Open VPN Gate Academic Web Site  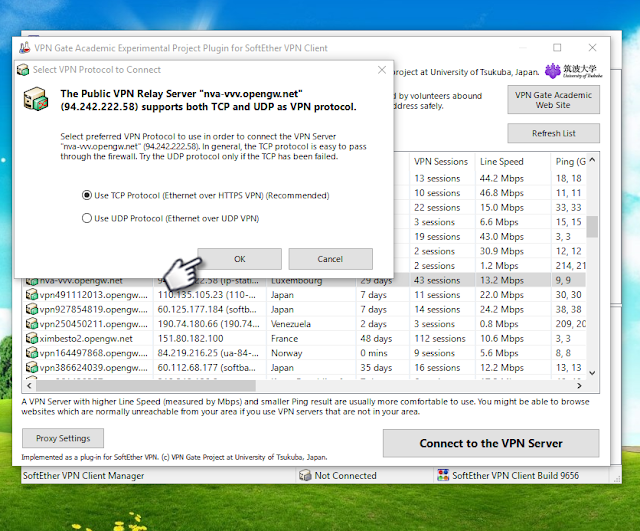click(x=553, y=100)
